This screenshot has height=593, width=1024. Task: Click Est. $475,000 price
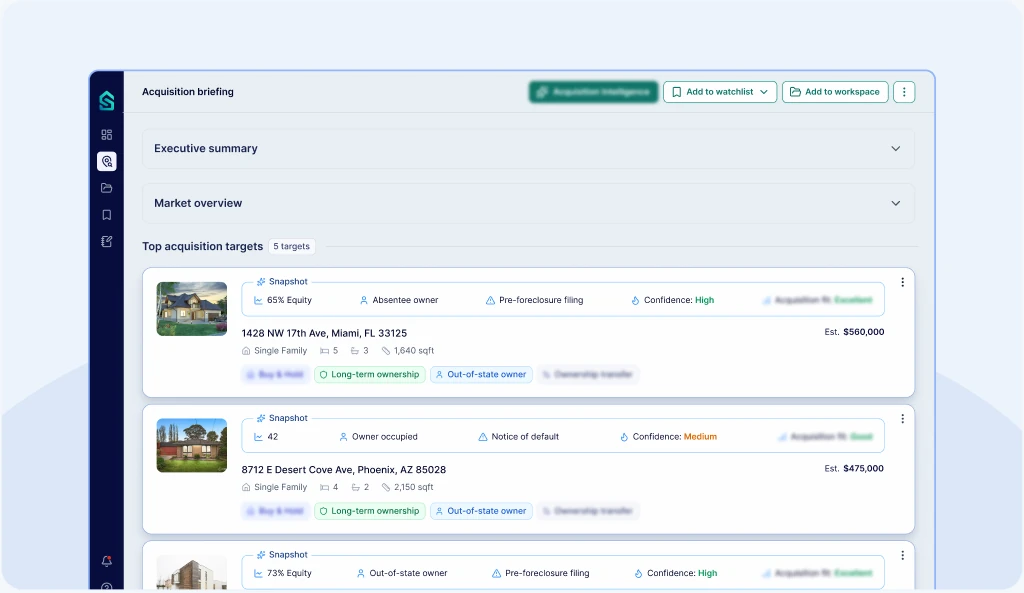(x=854, y=468)
